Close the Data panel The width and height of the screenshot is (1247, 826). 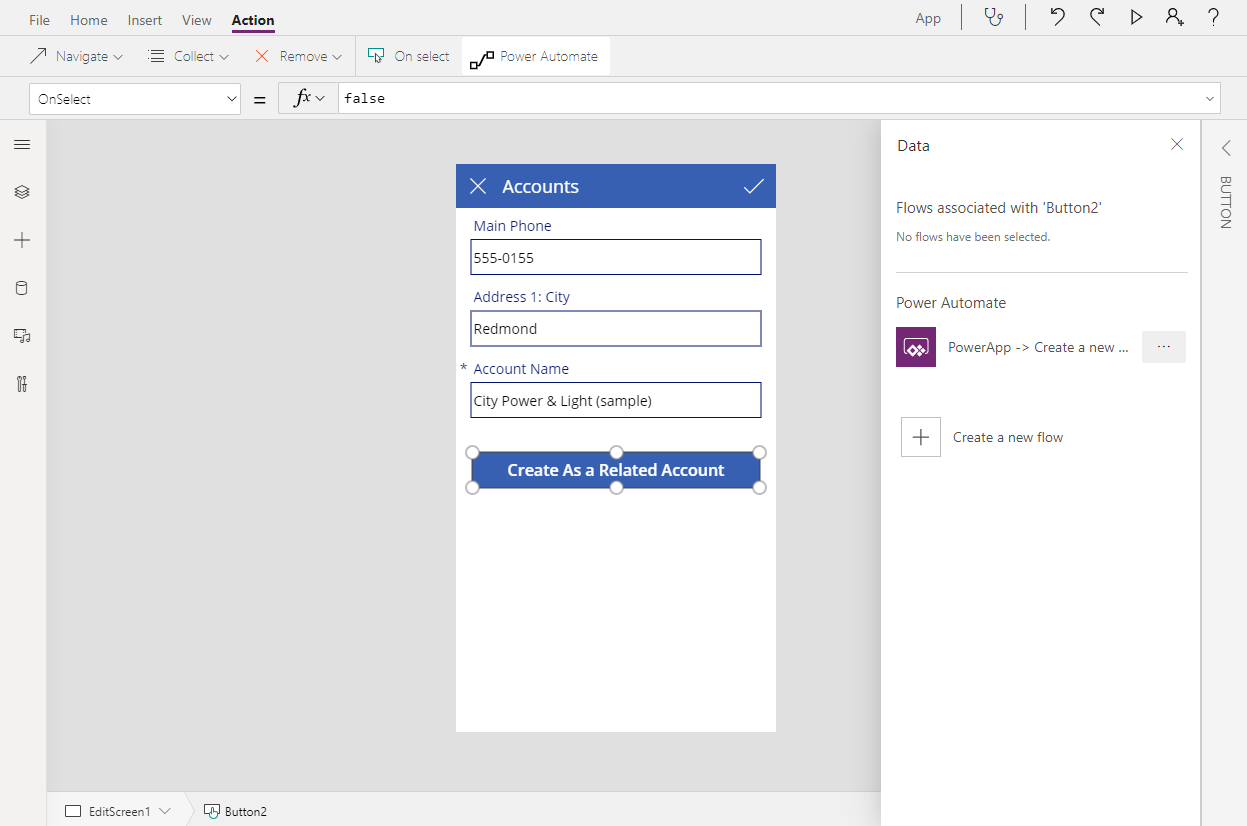coord(1177,145)
